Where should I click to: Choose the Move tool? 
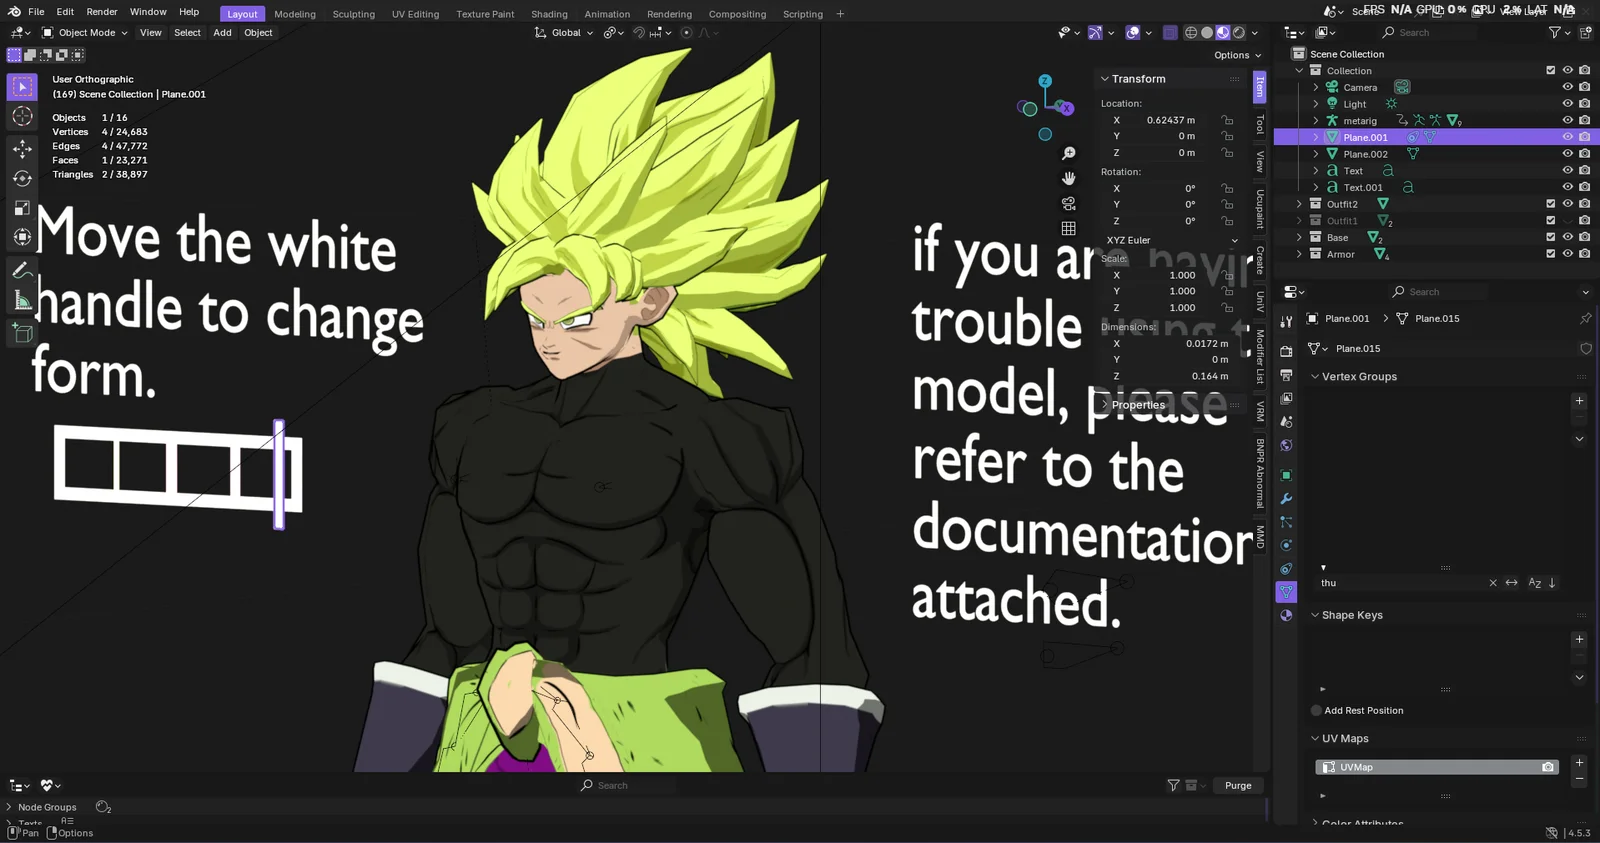click(22, 149)
